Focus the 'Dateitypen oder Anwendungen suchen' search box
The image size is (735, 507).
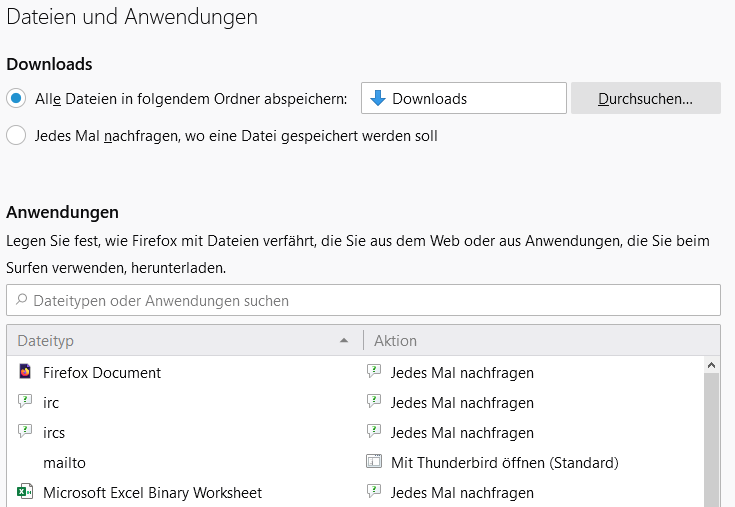click(x=363, y=300)
